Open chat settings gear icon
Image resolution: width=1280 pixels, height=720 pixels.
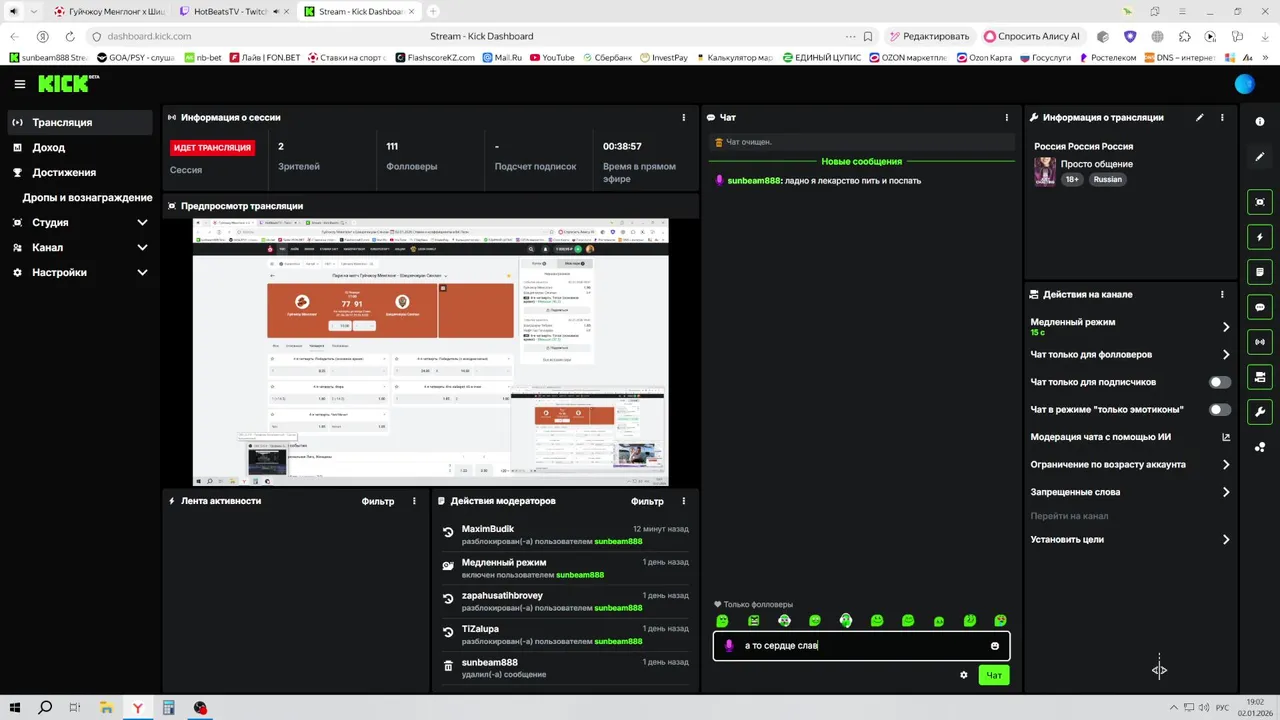coord(964,675)
